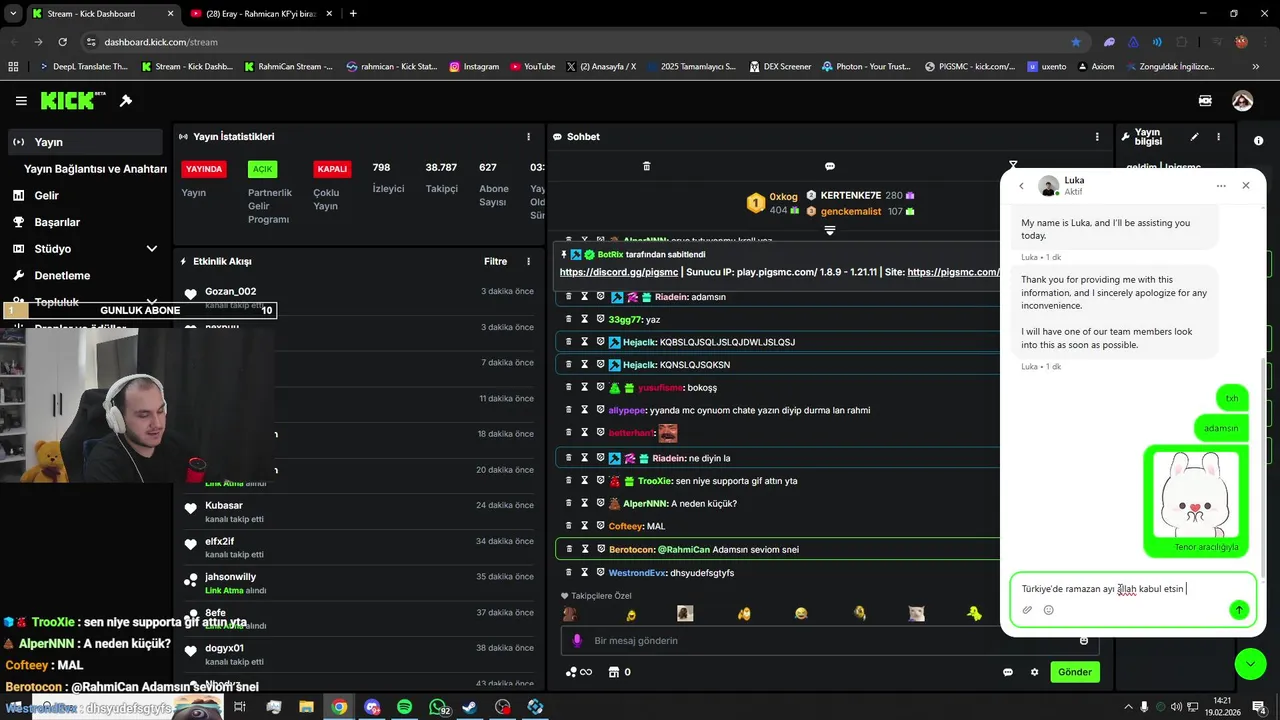Screen dimensions: 1280x720
Task: Click the trash icon in the Sohbet toolbar
Action: pos(646,166)
